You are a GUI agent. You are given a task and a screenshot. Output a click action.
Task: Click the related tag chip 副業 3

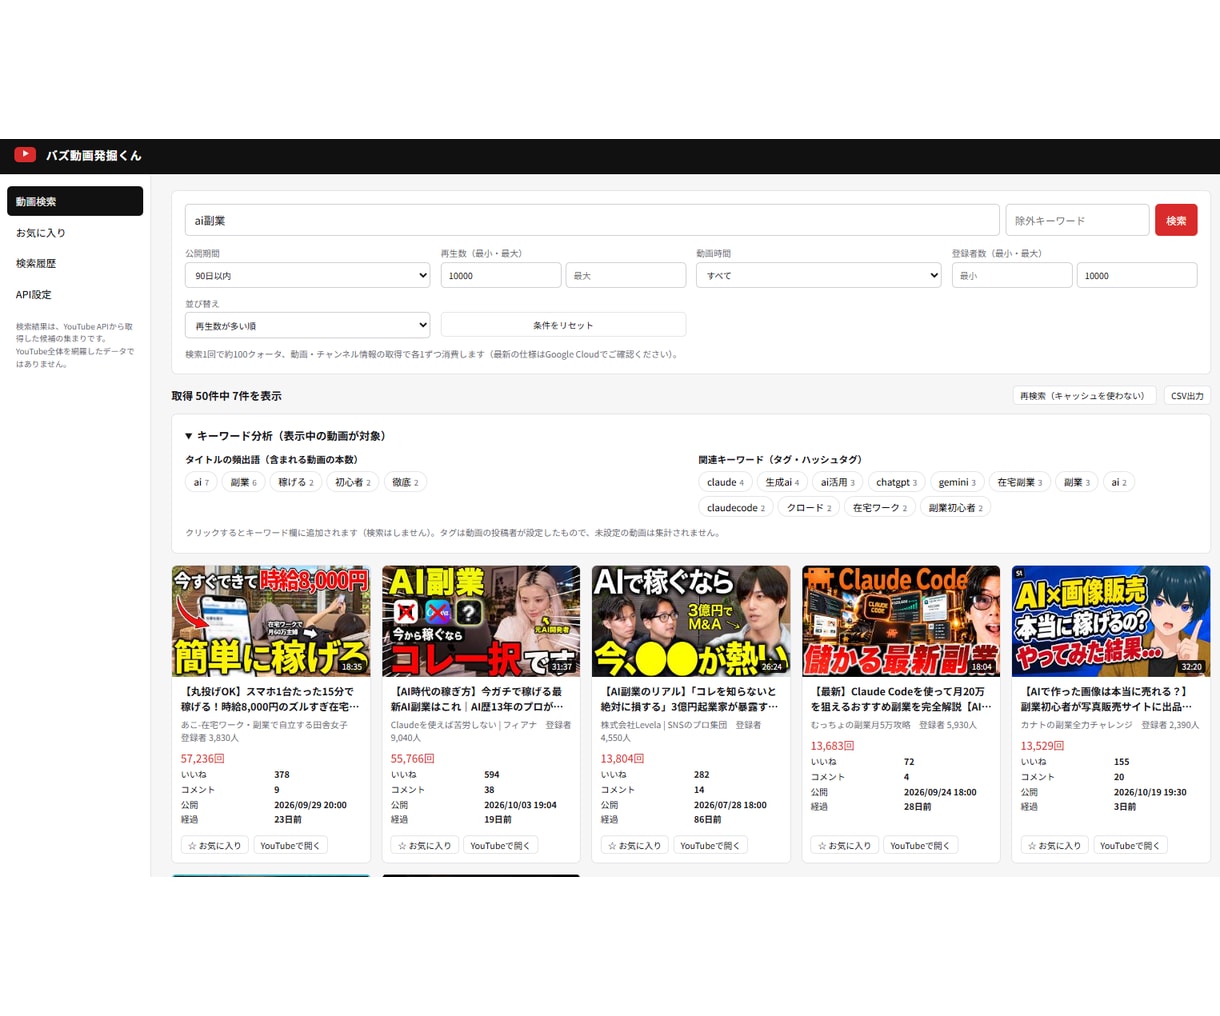pyautogui.click(x=1076, y=482)
